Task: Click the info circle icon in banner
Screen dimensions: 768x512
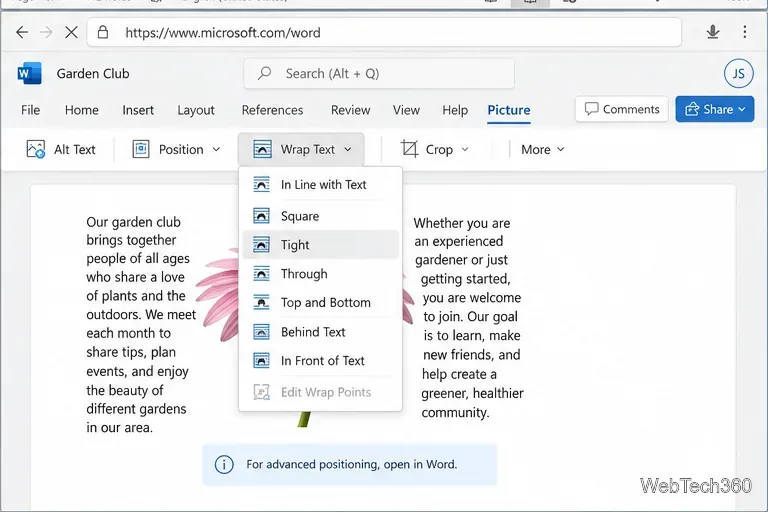Action: click(224, 464)
